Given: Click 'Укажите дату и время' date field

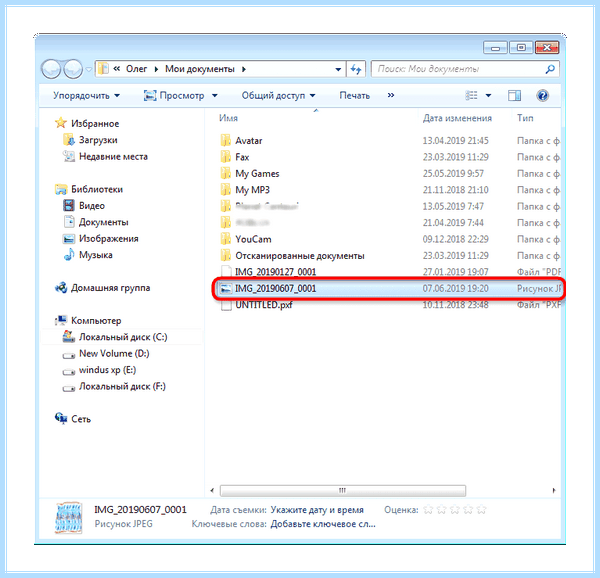Looking at the screenshot, I should tap(317, 510).
